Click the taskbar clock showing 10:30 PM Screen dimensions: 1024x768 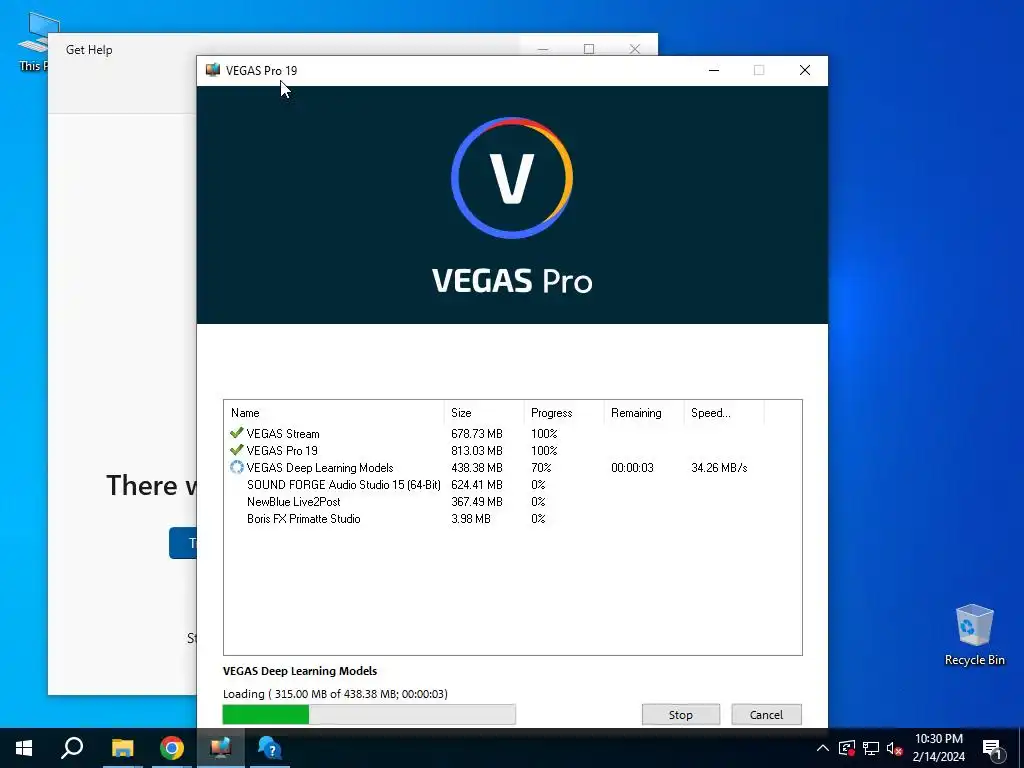pyautogui.click(x=938, y=748)
